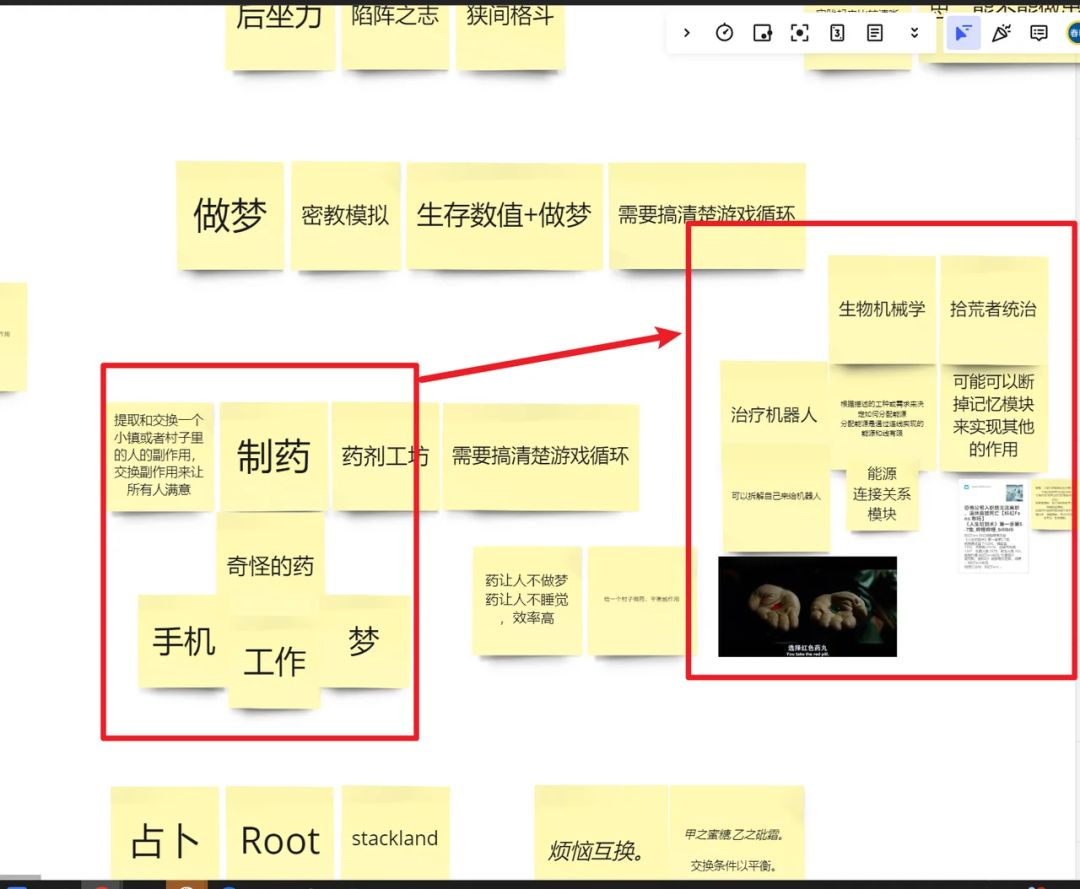Select the 做梦 sticky note

tap(230, 216)
